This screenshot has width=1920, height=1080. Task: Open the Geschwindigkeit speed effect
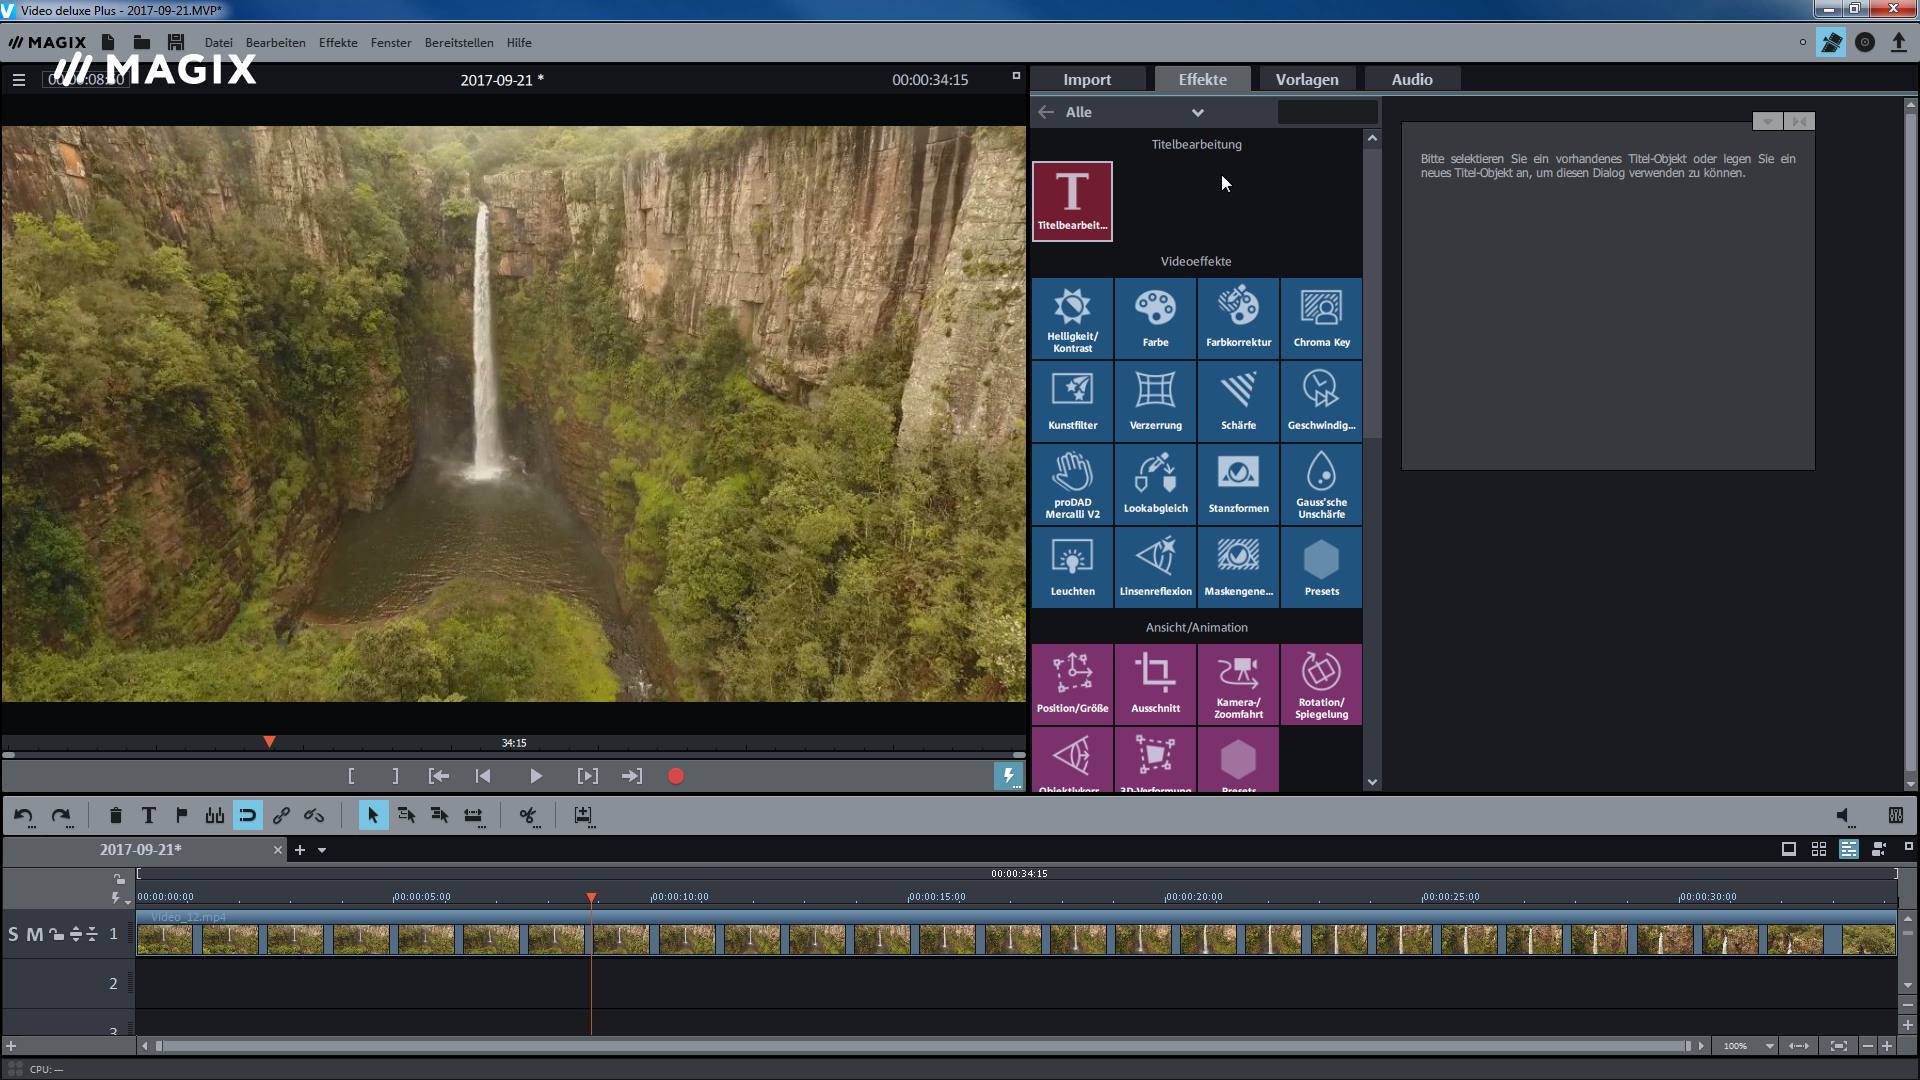point(1321,402)
